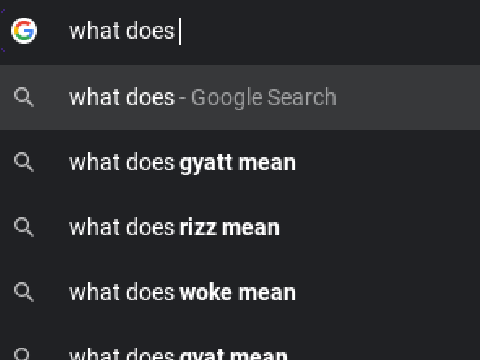Click the gray 'Google Search' label text

coord(264,98)
